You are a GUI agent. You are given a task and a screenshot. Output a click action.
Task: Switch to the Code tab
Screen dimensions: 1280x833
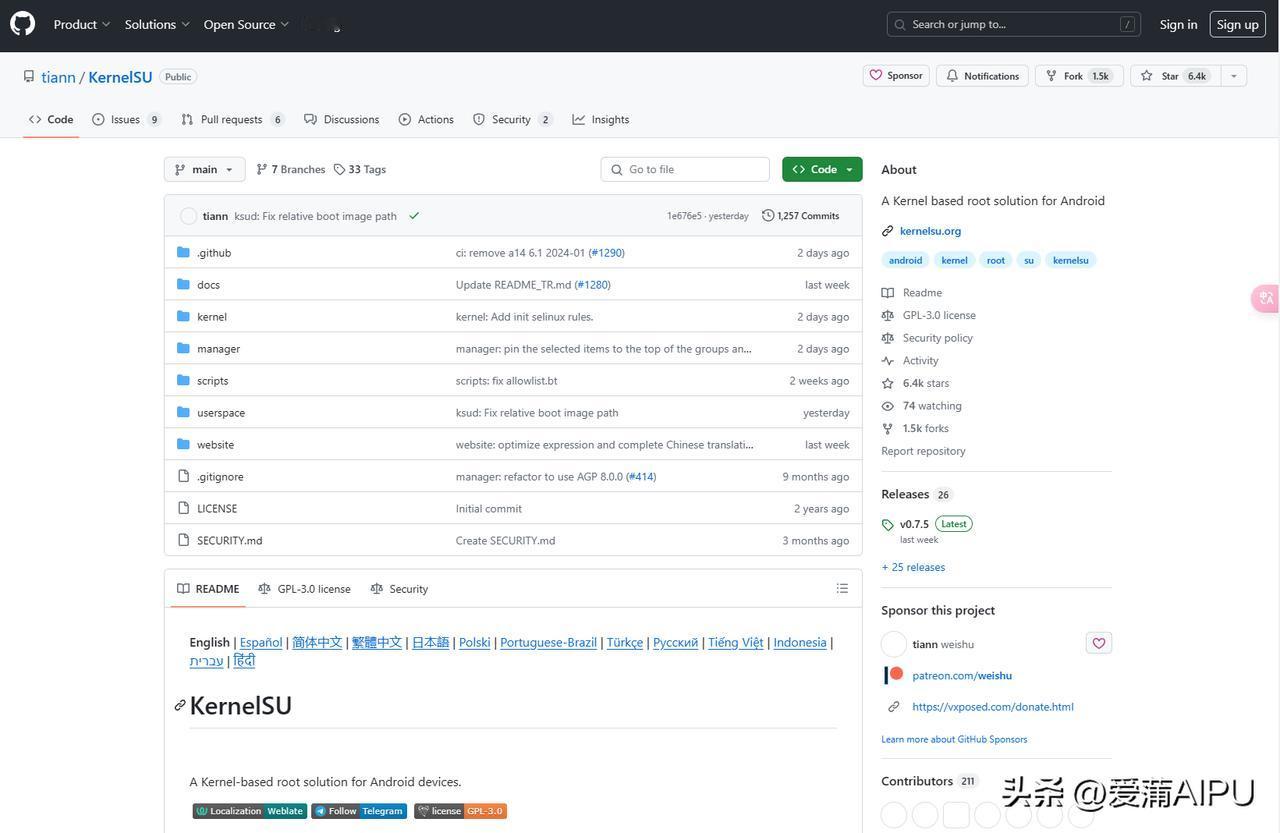(51, 120)
